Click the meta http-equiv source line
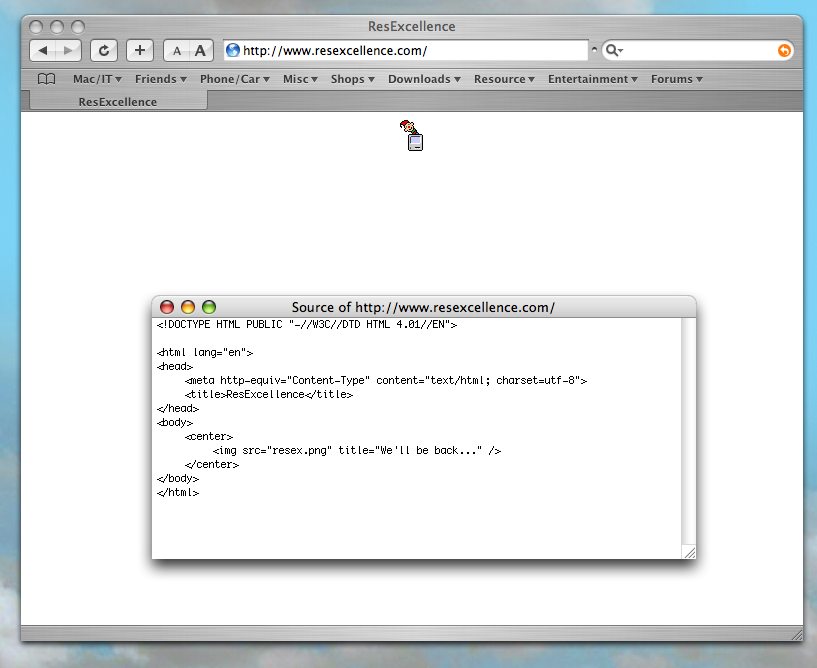 point(386,380)
